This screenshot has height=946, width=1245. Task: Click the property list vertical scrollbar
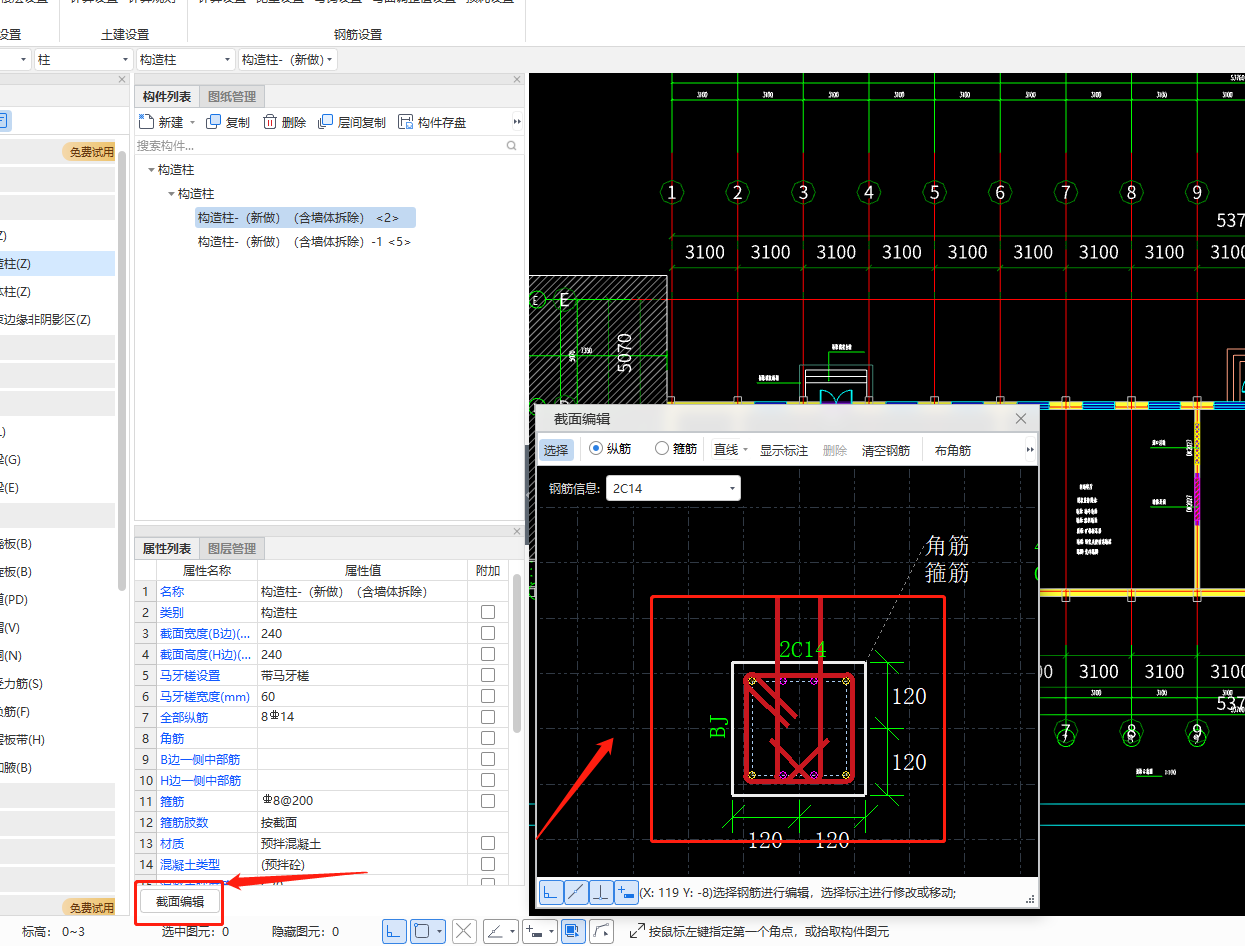pyautogui.click(x=517, y=653)
